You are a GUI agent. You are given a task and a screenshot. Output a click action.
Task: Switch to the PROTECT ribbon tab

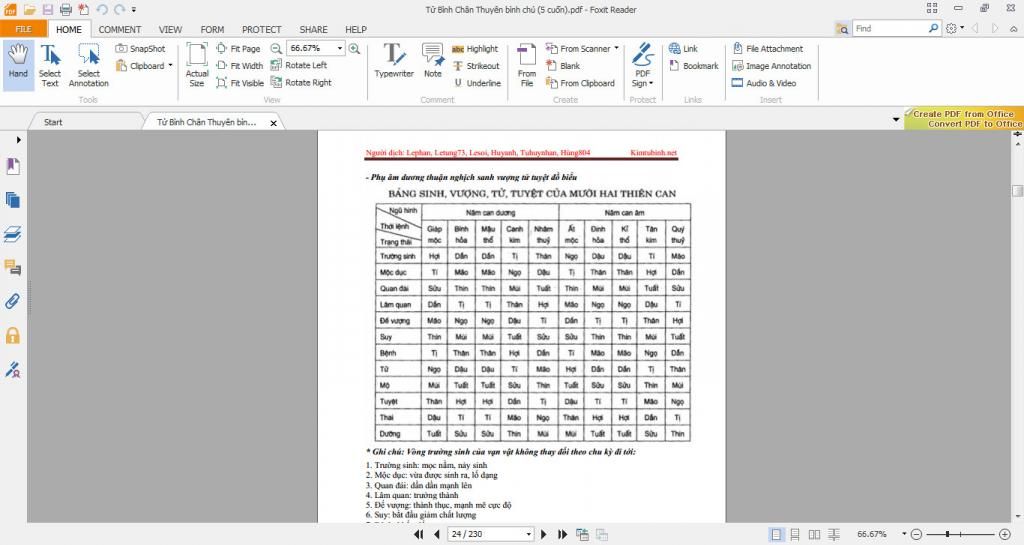(x=261, y=29)
